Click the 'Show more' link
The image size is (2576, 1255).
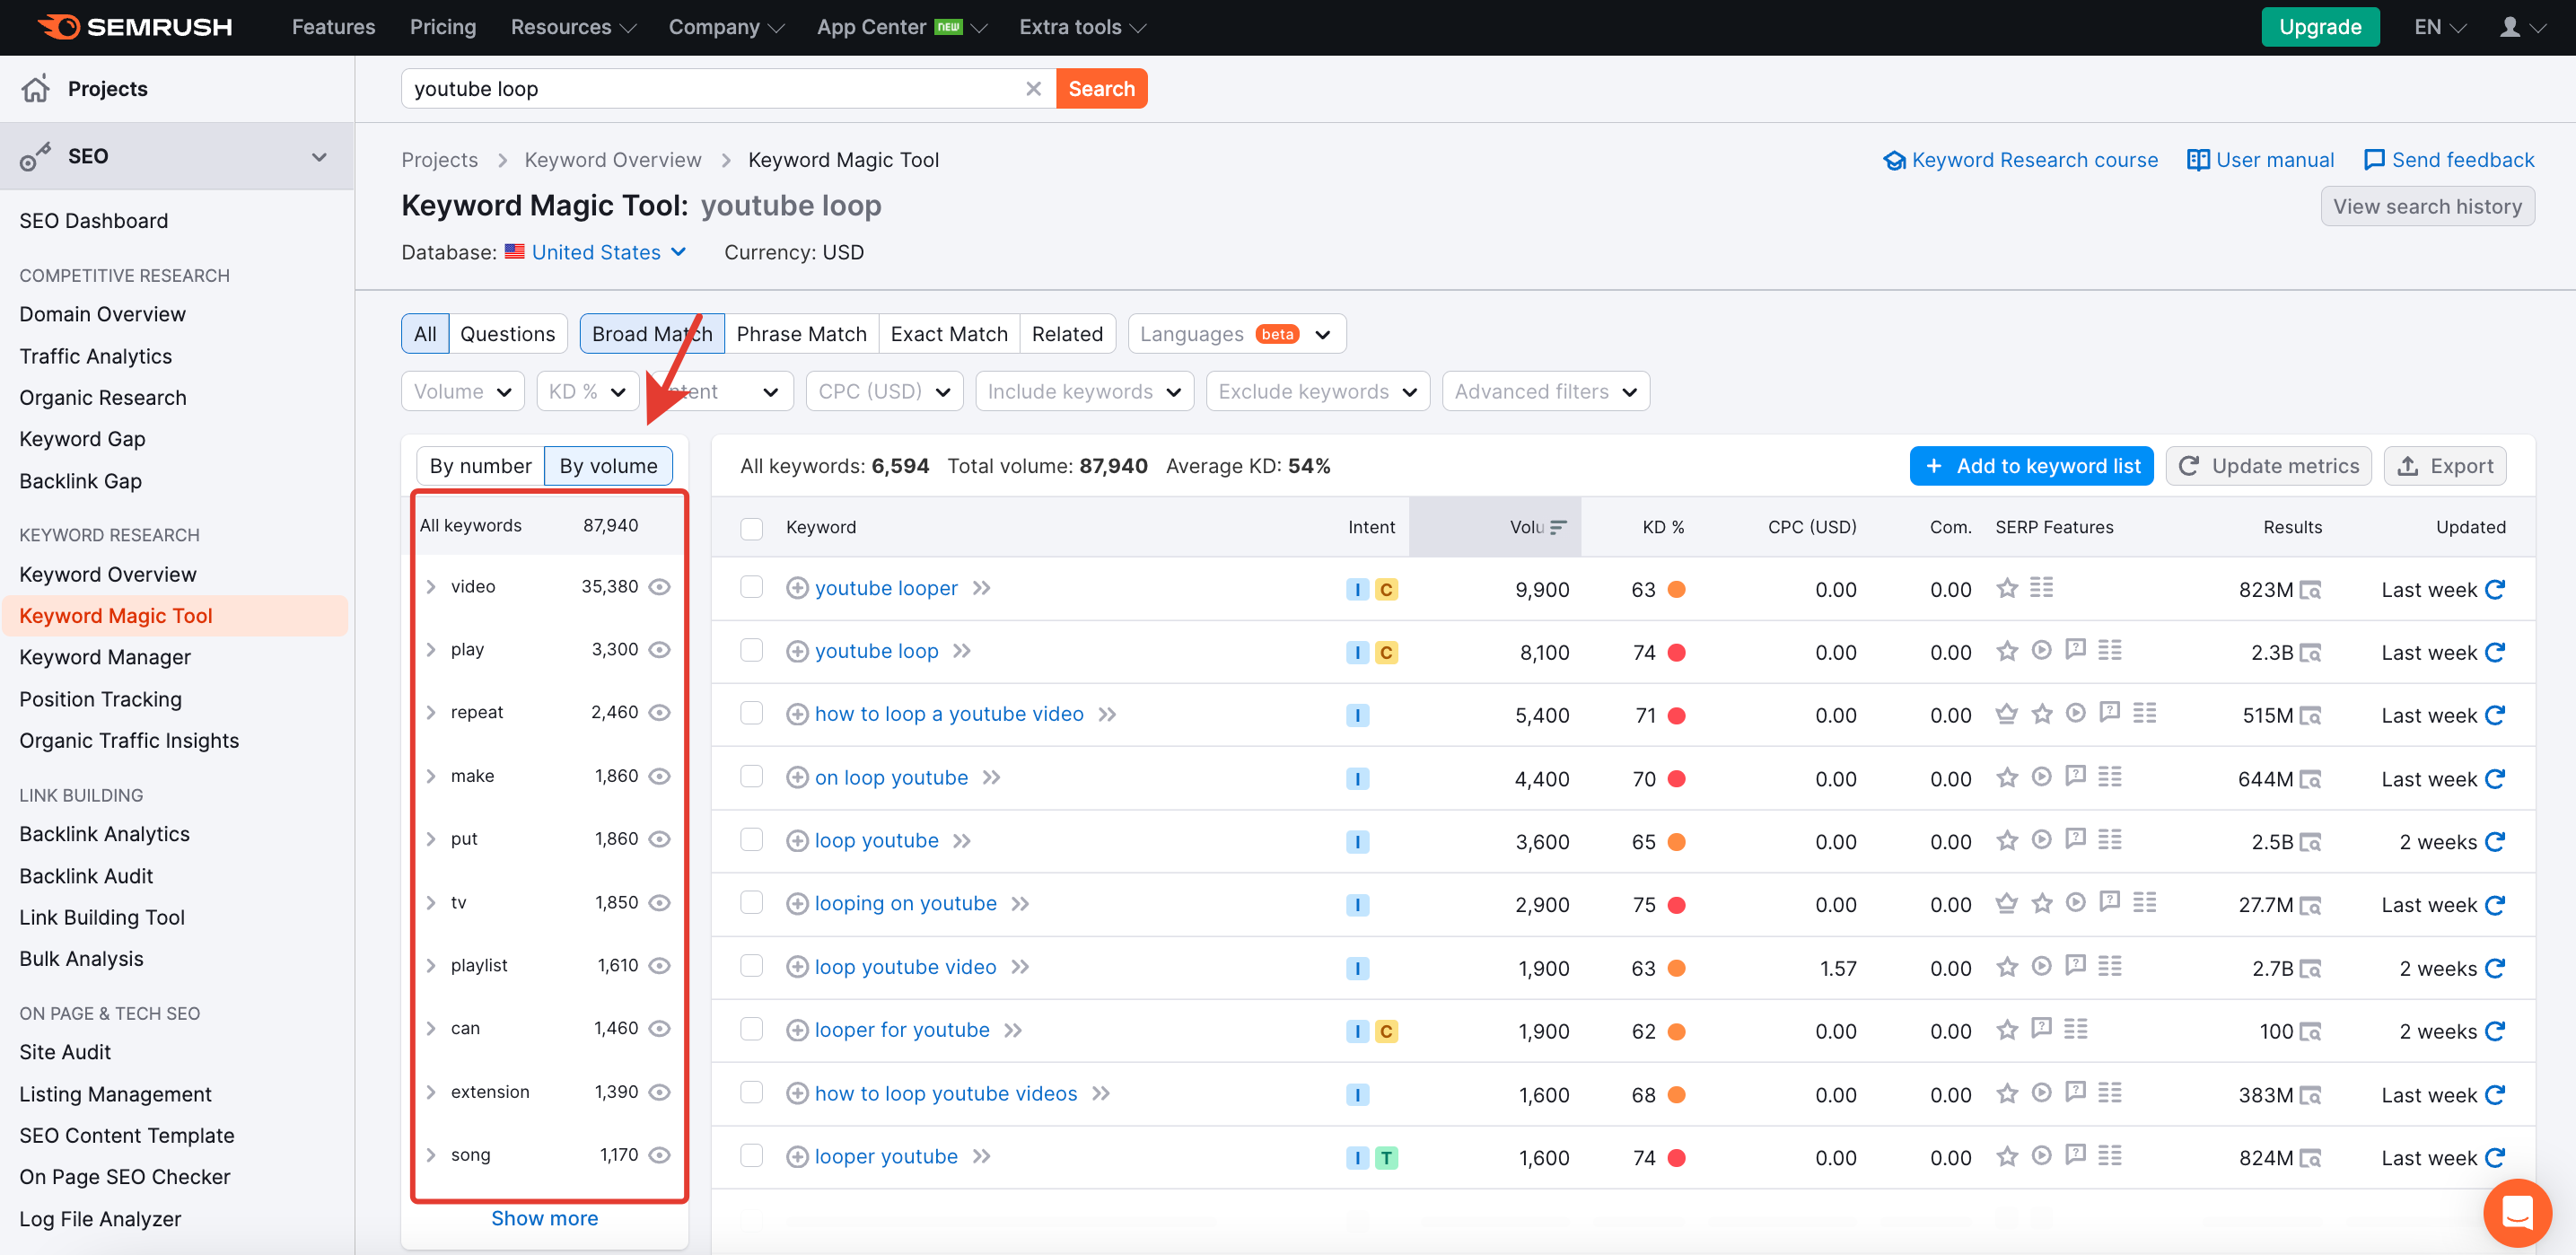coord(544,1218)
